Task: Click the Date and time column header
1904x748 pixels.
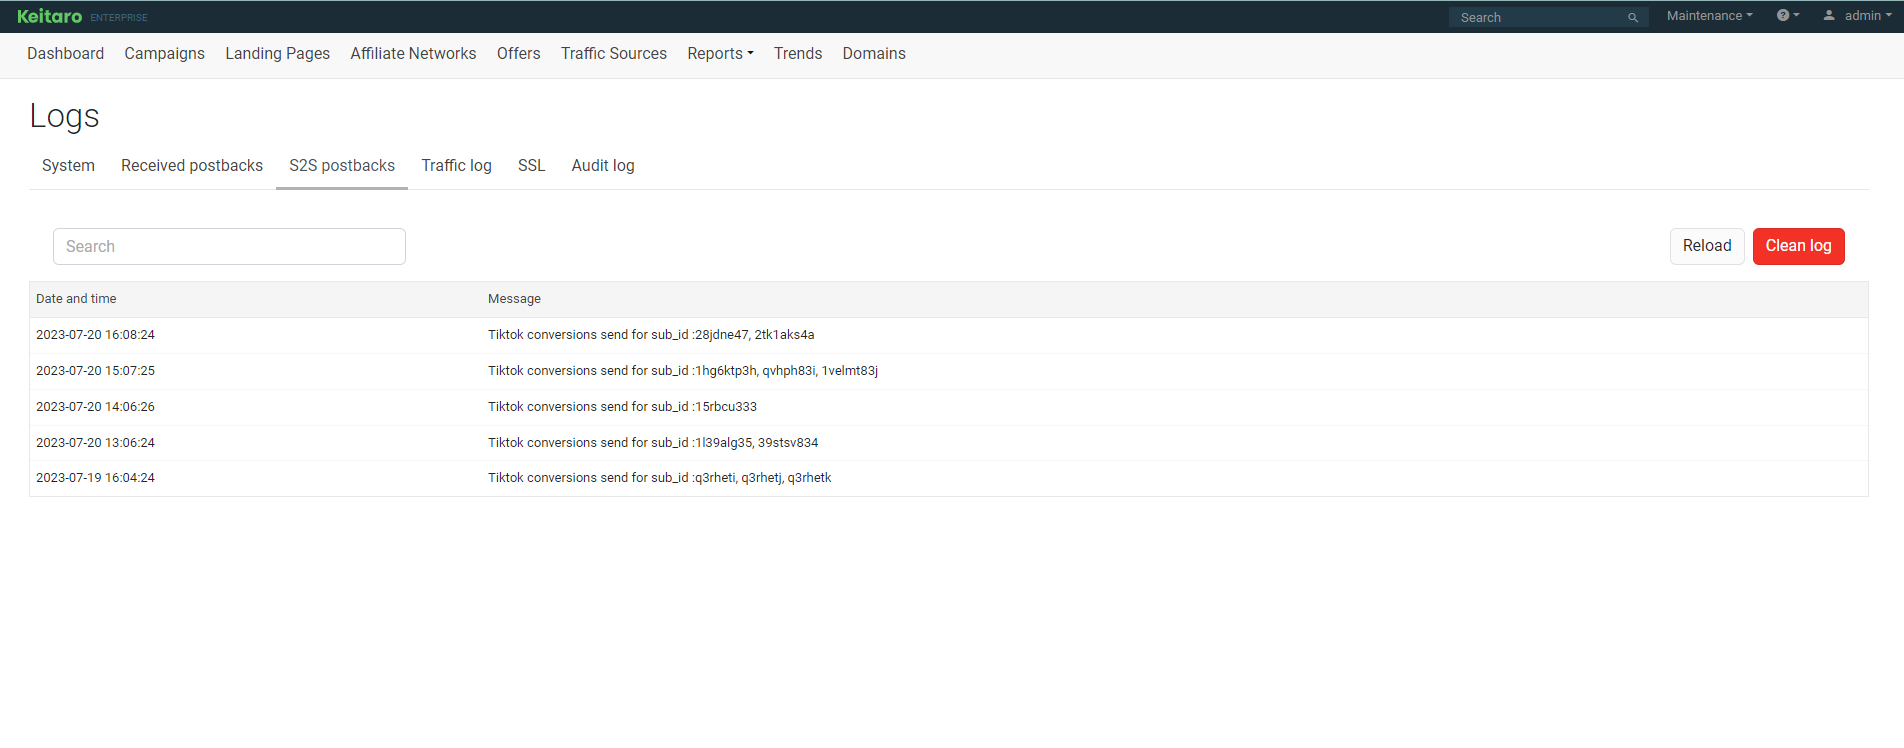Action: pyautogui.click(x=76, y=299)
